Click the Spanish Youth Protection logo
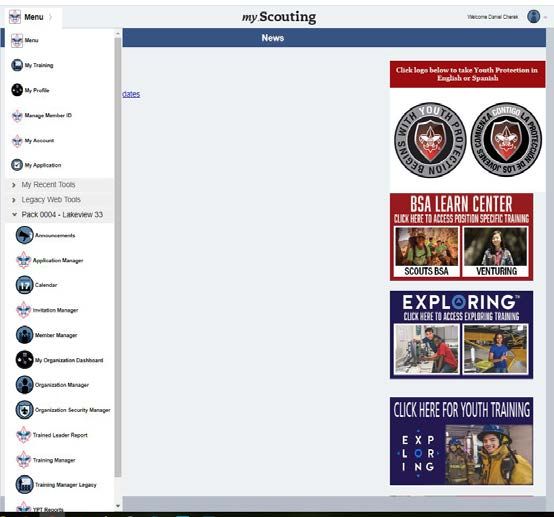 tap(506, 140)
